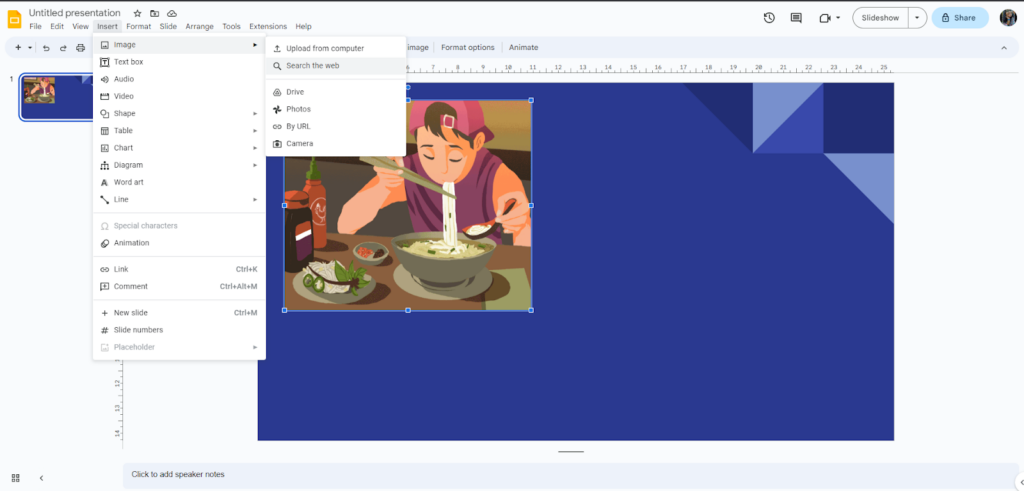The width and height of the screenshot is (1024, 491).
Task: Expand the new slide dropdown arrow
Action: (x=30, y=47)
